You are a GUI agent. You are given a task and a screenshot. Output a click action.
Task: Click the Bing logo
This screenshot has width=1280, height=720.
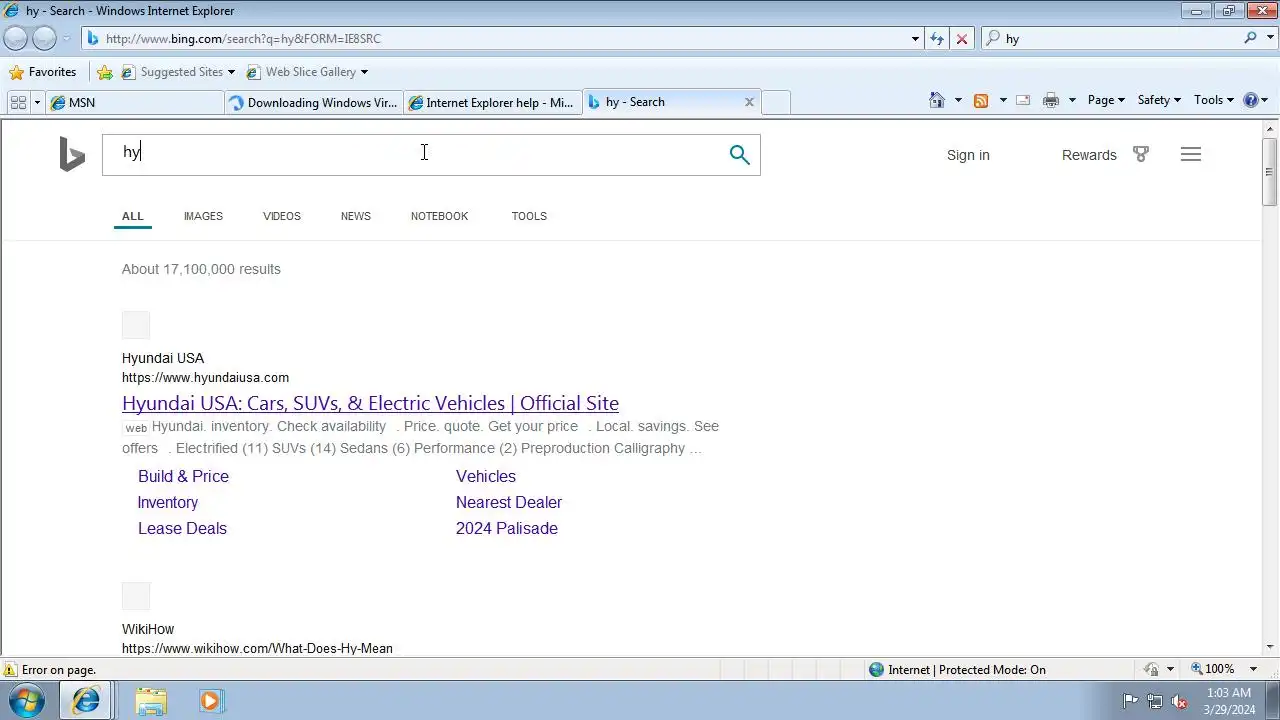pos(72,155)
